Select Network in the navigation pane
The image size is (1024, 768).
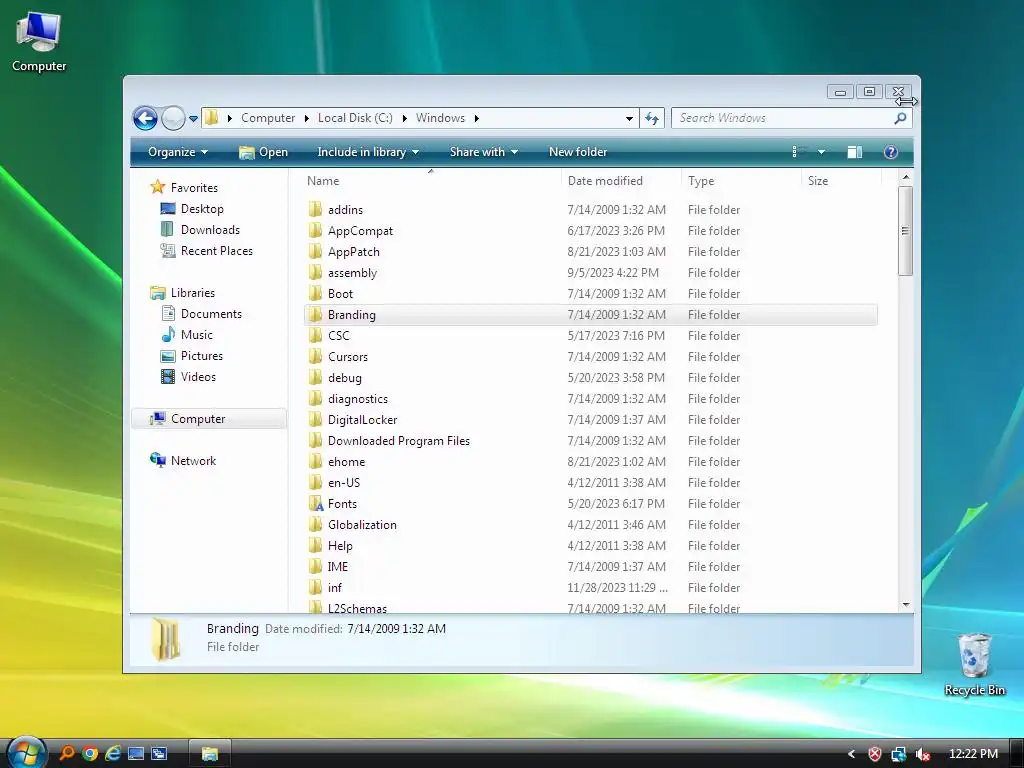(x=193, y=460)
